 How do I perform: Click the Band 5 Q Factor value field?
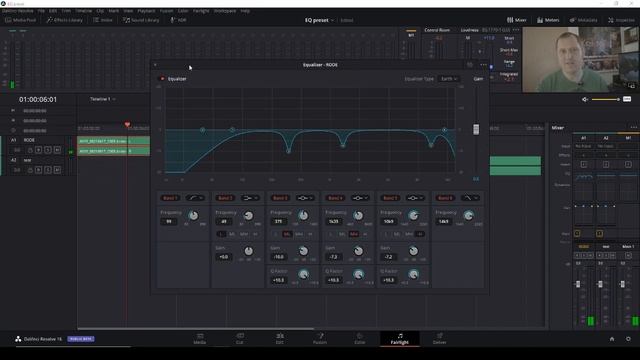[389, 280]
